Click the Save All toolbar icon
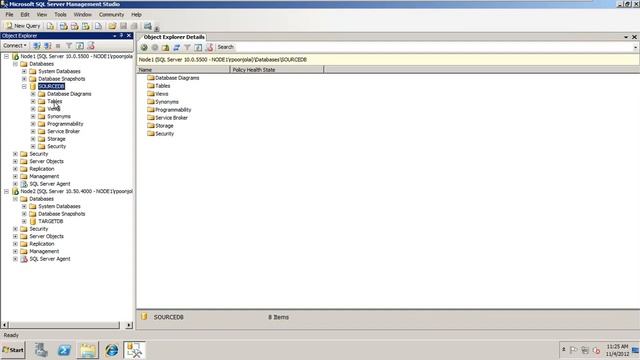The width and height of the screenshot is (640, 360). click(x=134, y=26)
